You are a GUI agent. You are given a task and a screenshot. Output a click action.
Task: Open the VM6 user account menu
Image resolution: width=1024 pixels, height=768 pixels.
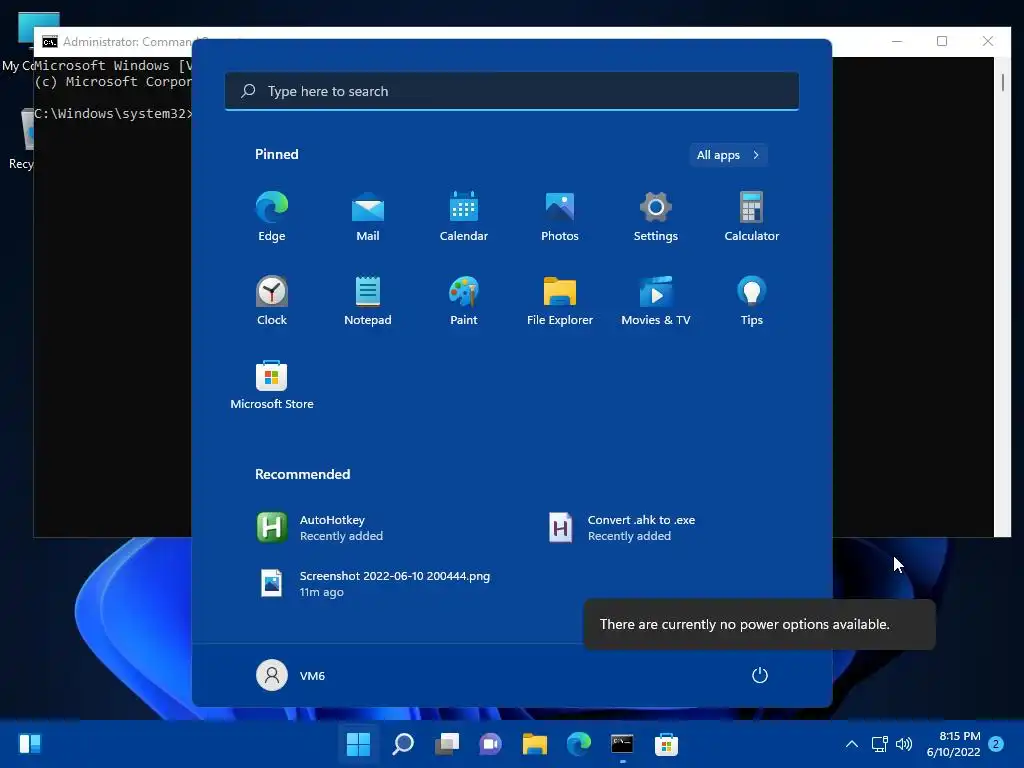[x=291, y=675]
